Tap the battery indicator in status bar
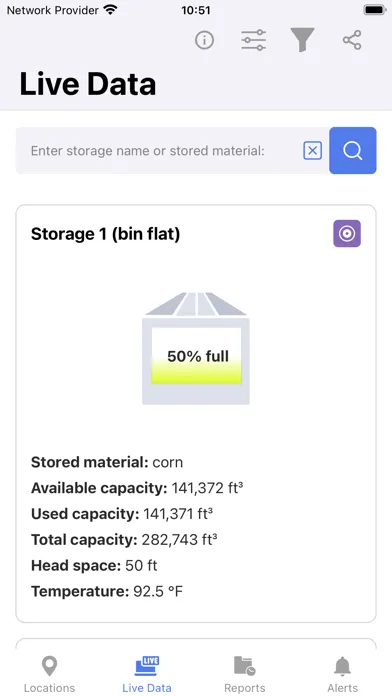The image size is (392, 696). click(374, 10)
